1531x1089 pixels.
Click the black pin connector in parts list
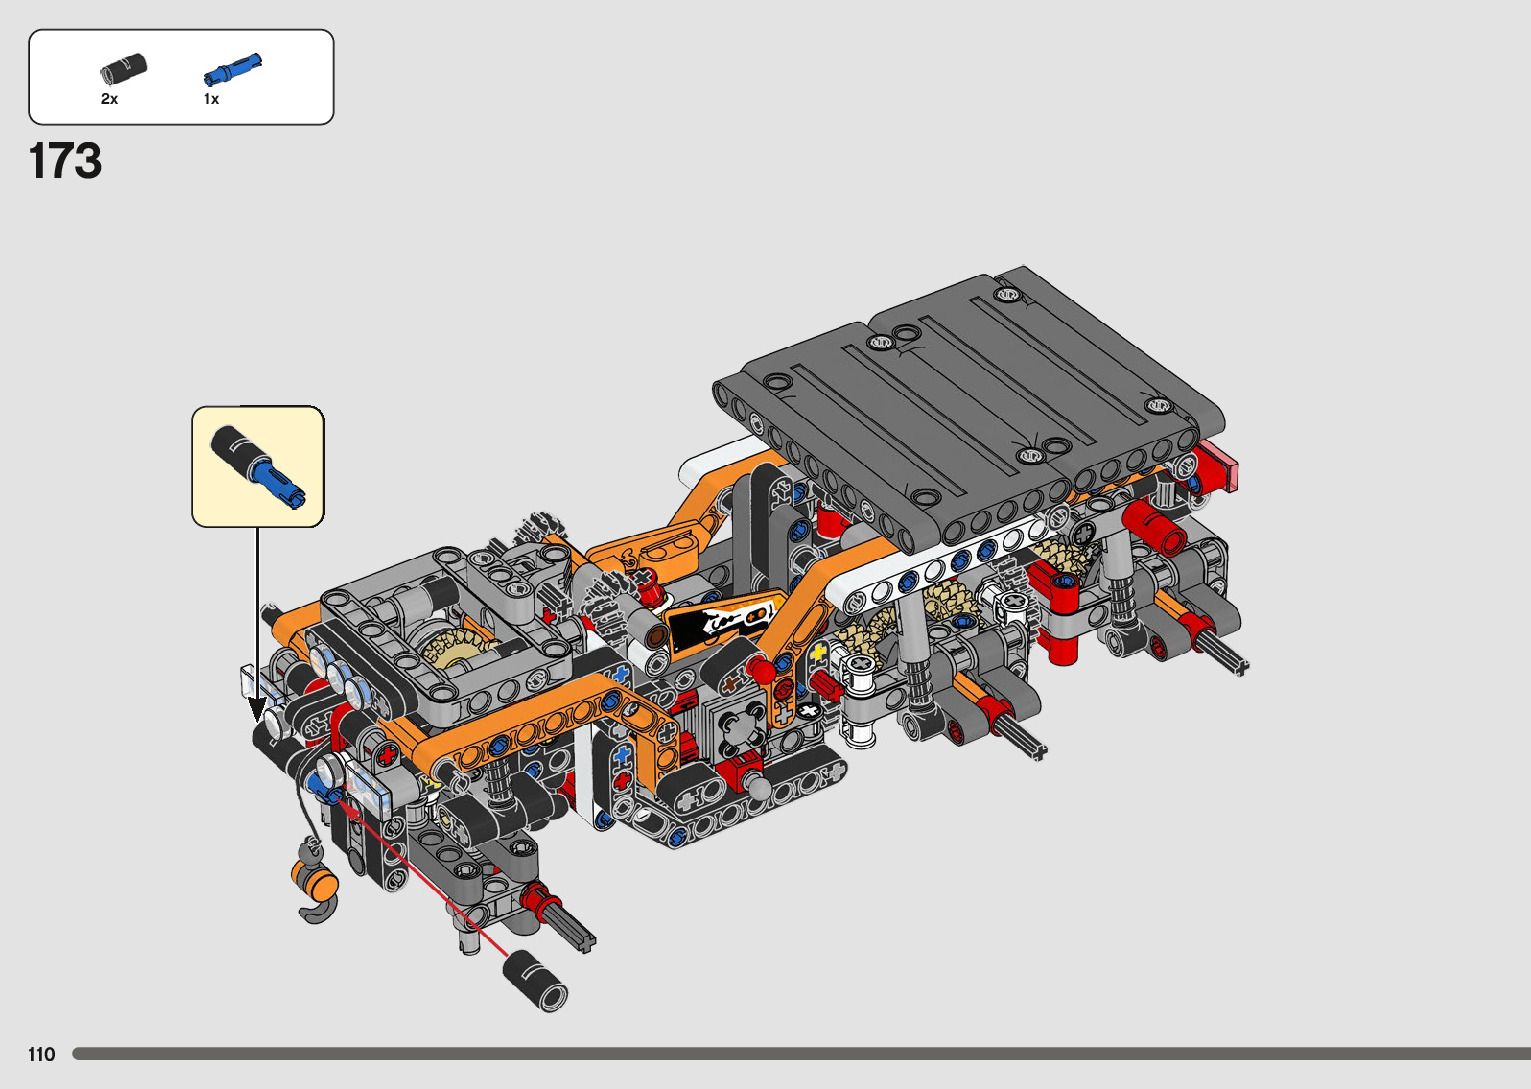[x=124, y=69]
